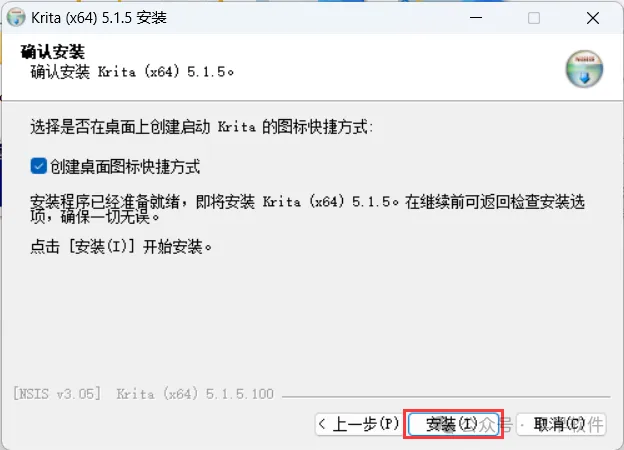624x450 pixels.
Task: Click the 安装程序已经准备就绪 paragraph
Action: [x=307, y=209]
